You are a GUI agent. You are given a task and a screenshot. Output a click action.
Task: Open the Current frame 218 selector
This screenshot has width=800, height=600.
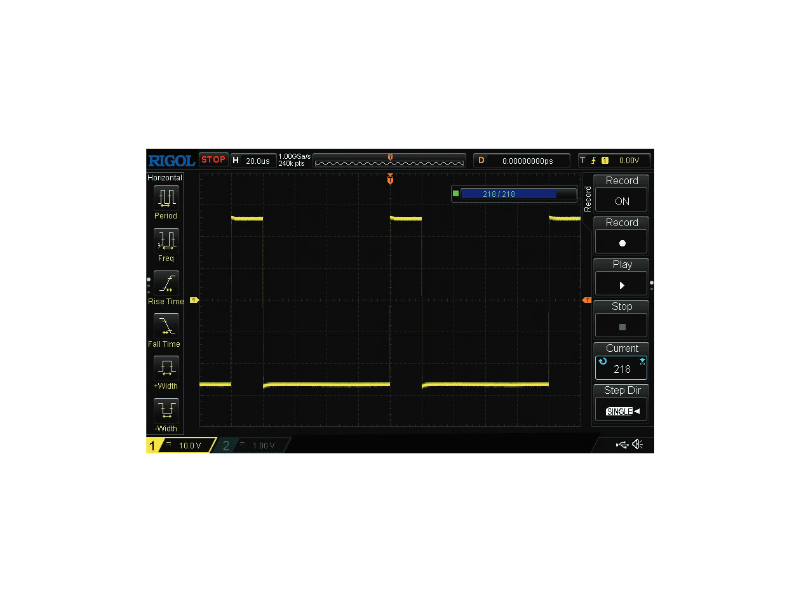coord(621,368)
